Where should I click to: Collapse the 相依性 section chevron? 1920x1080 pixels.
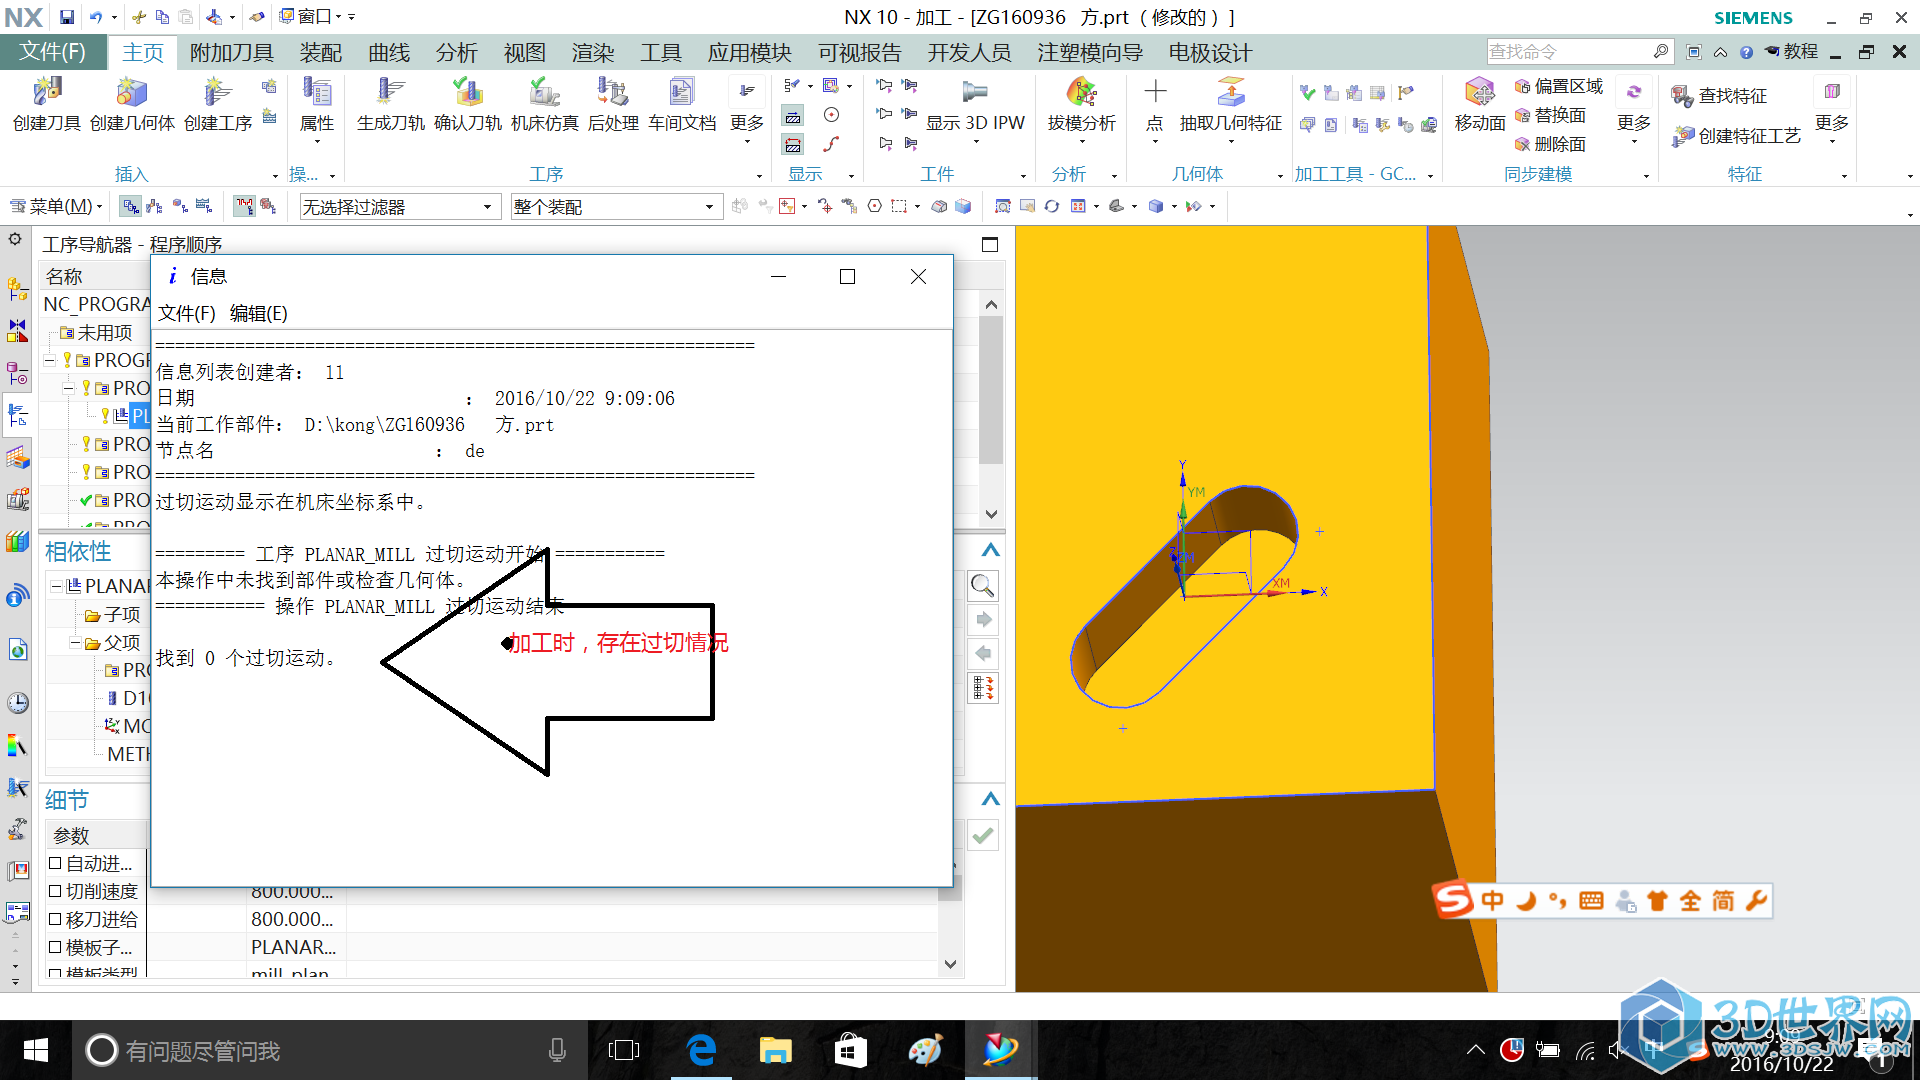click(990, 551)
